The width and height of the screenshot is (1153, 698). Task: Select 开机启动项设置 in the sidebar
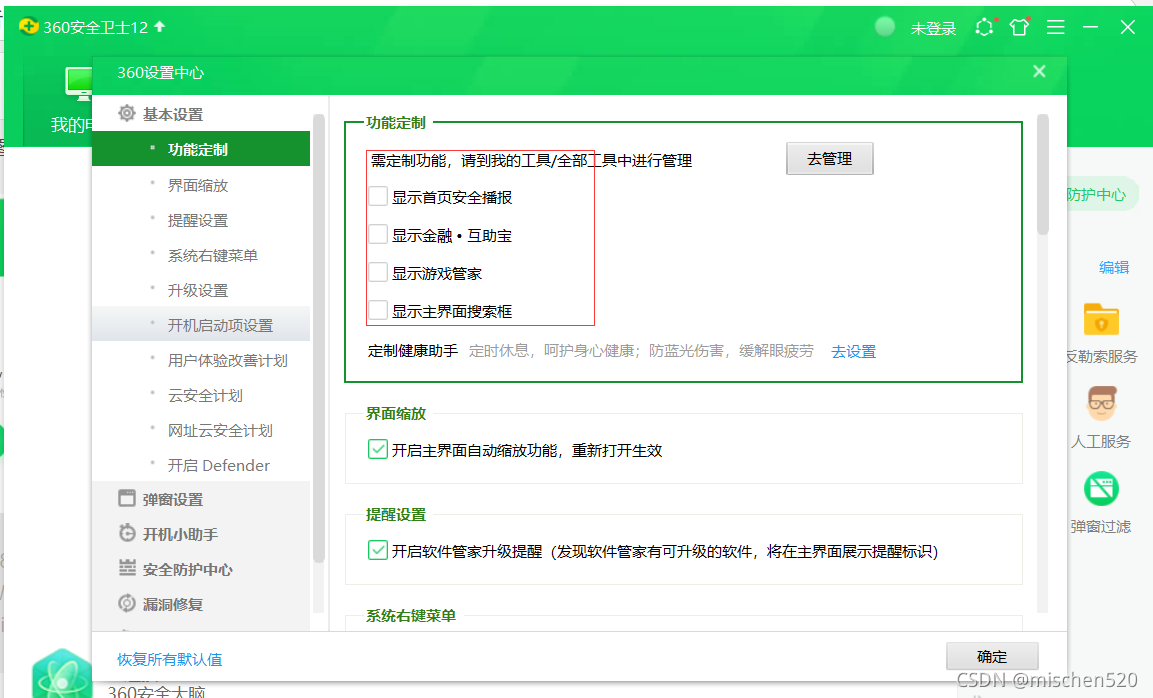[201, 324]
